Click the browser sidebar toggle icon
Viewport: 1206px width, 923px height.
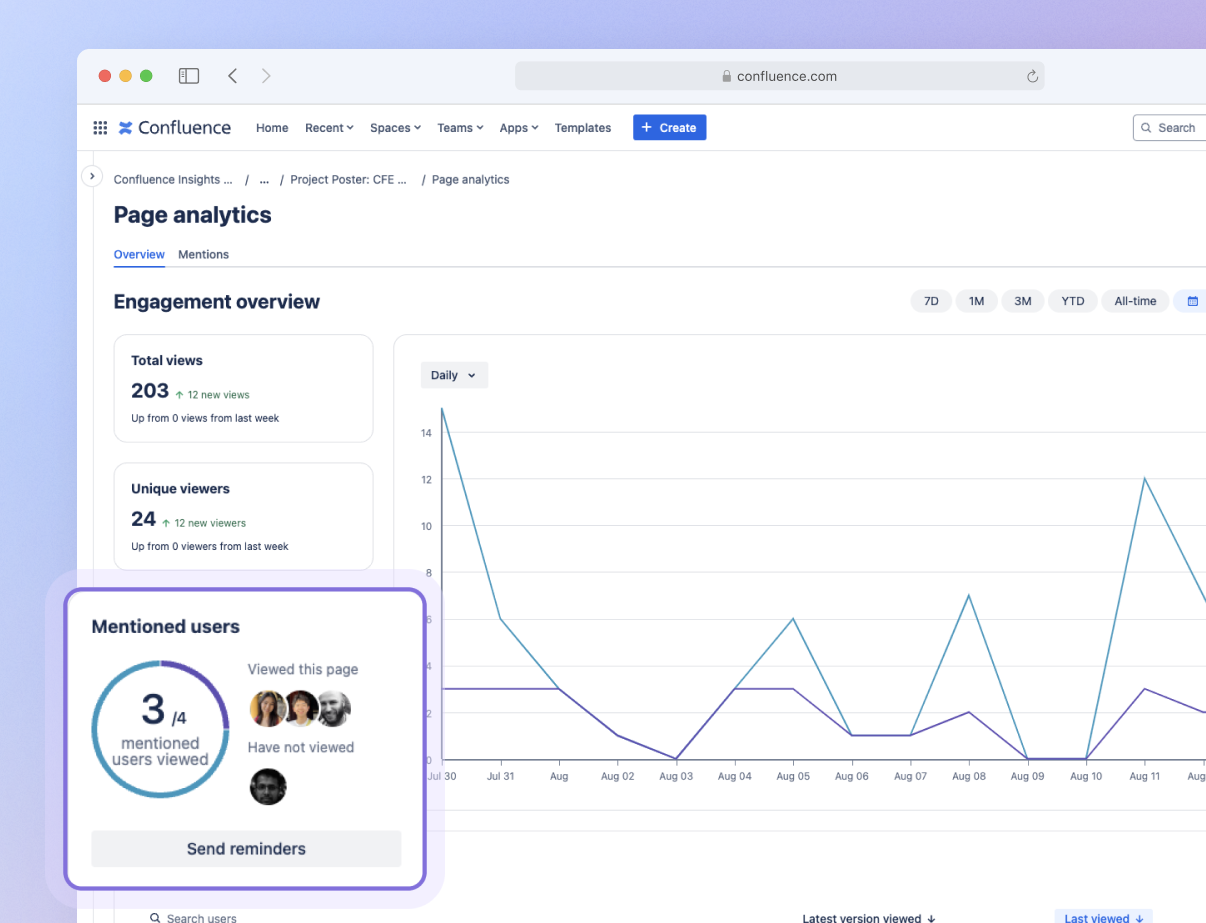[x=189, y=75]
